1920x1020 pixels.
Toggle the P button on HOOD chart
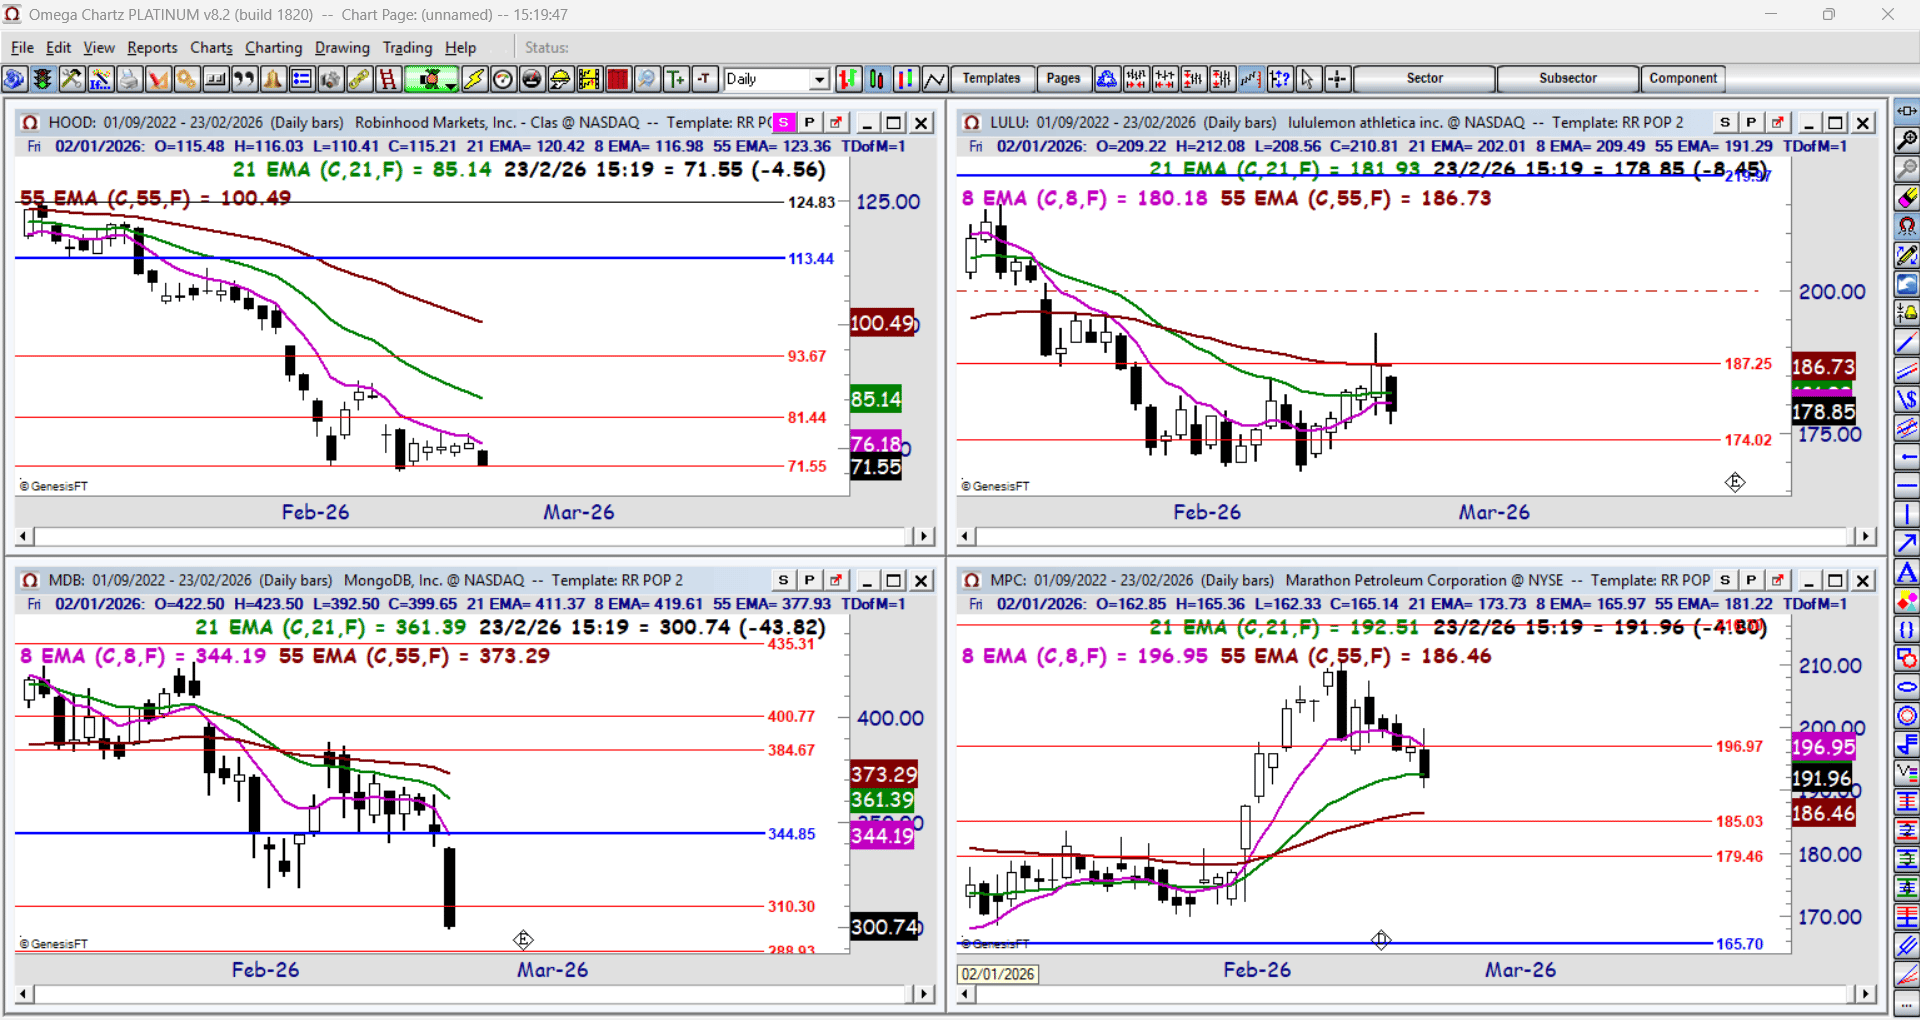click(810, 122)
